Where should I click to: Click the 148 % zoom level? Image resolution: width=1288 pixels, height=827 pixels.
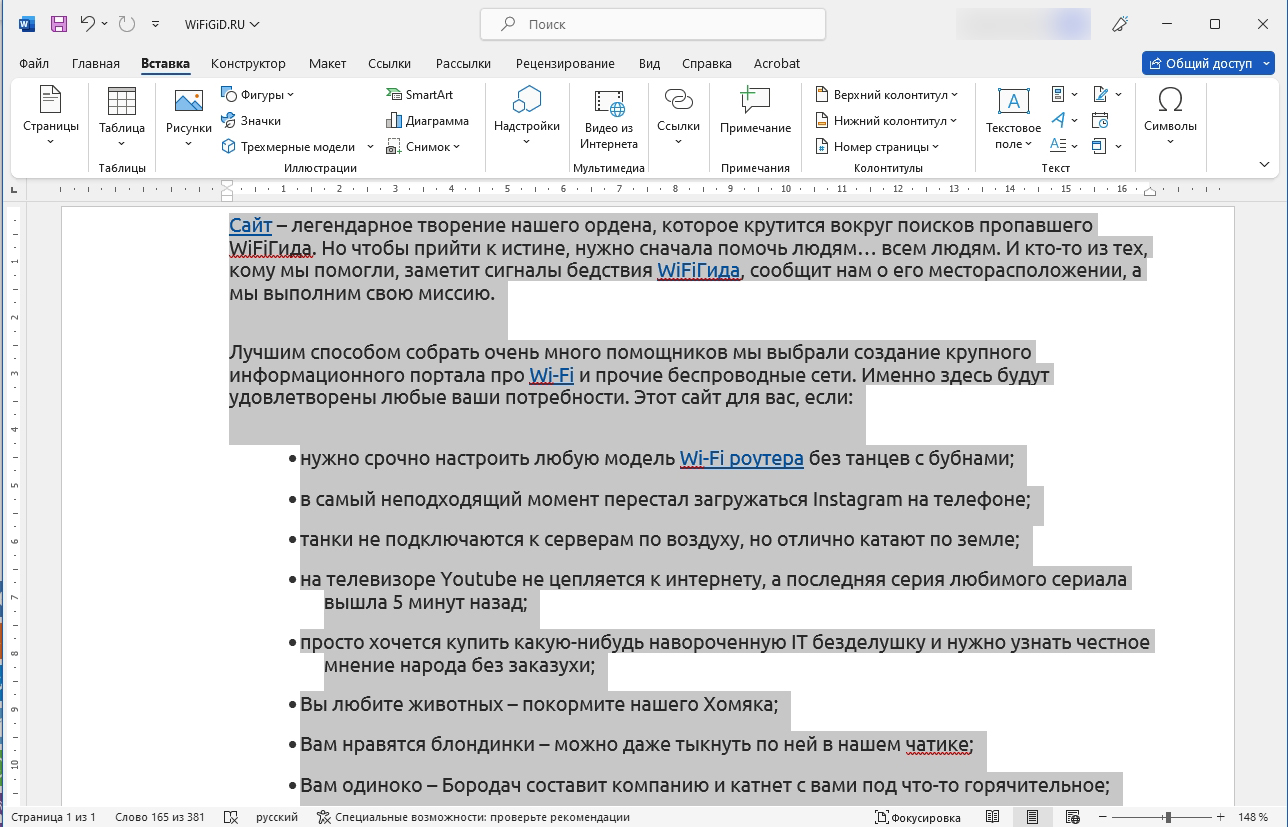click(x=1252, y=817)
